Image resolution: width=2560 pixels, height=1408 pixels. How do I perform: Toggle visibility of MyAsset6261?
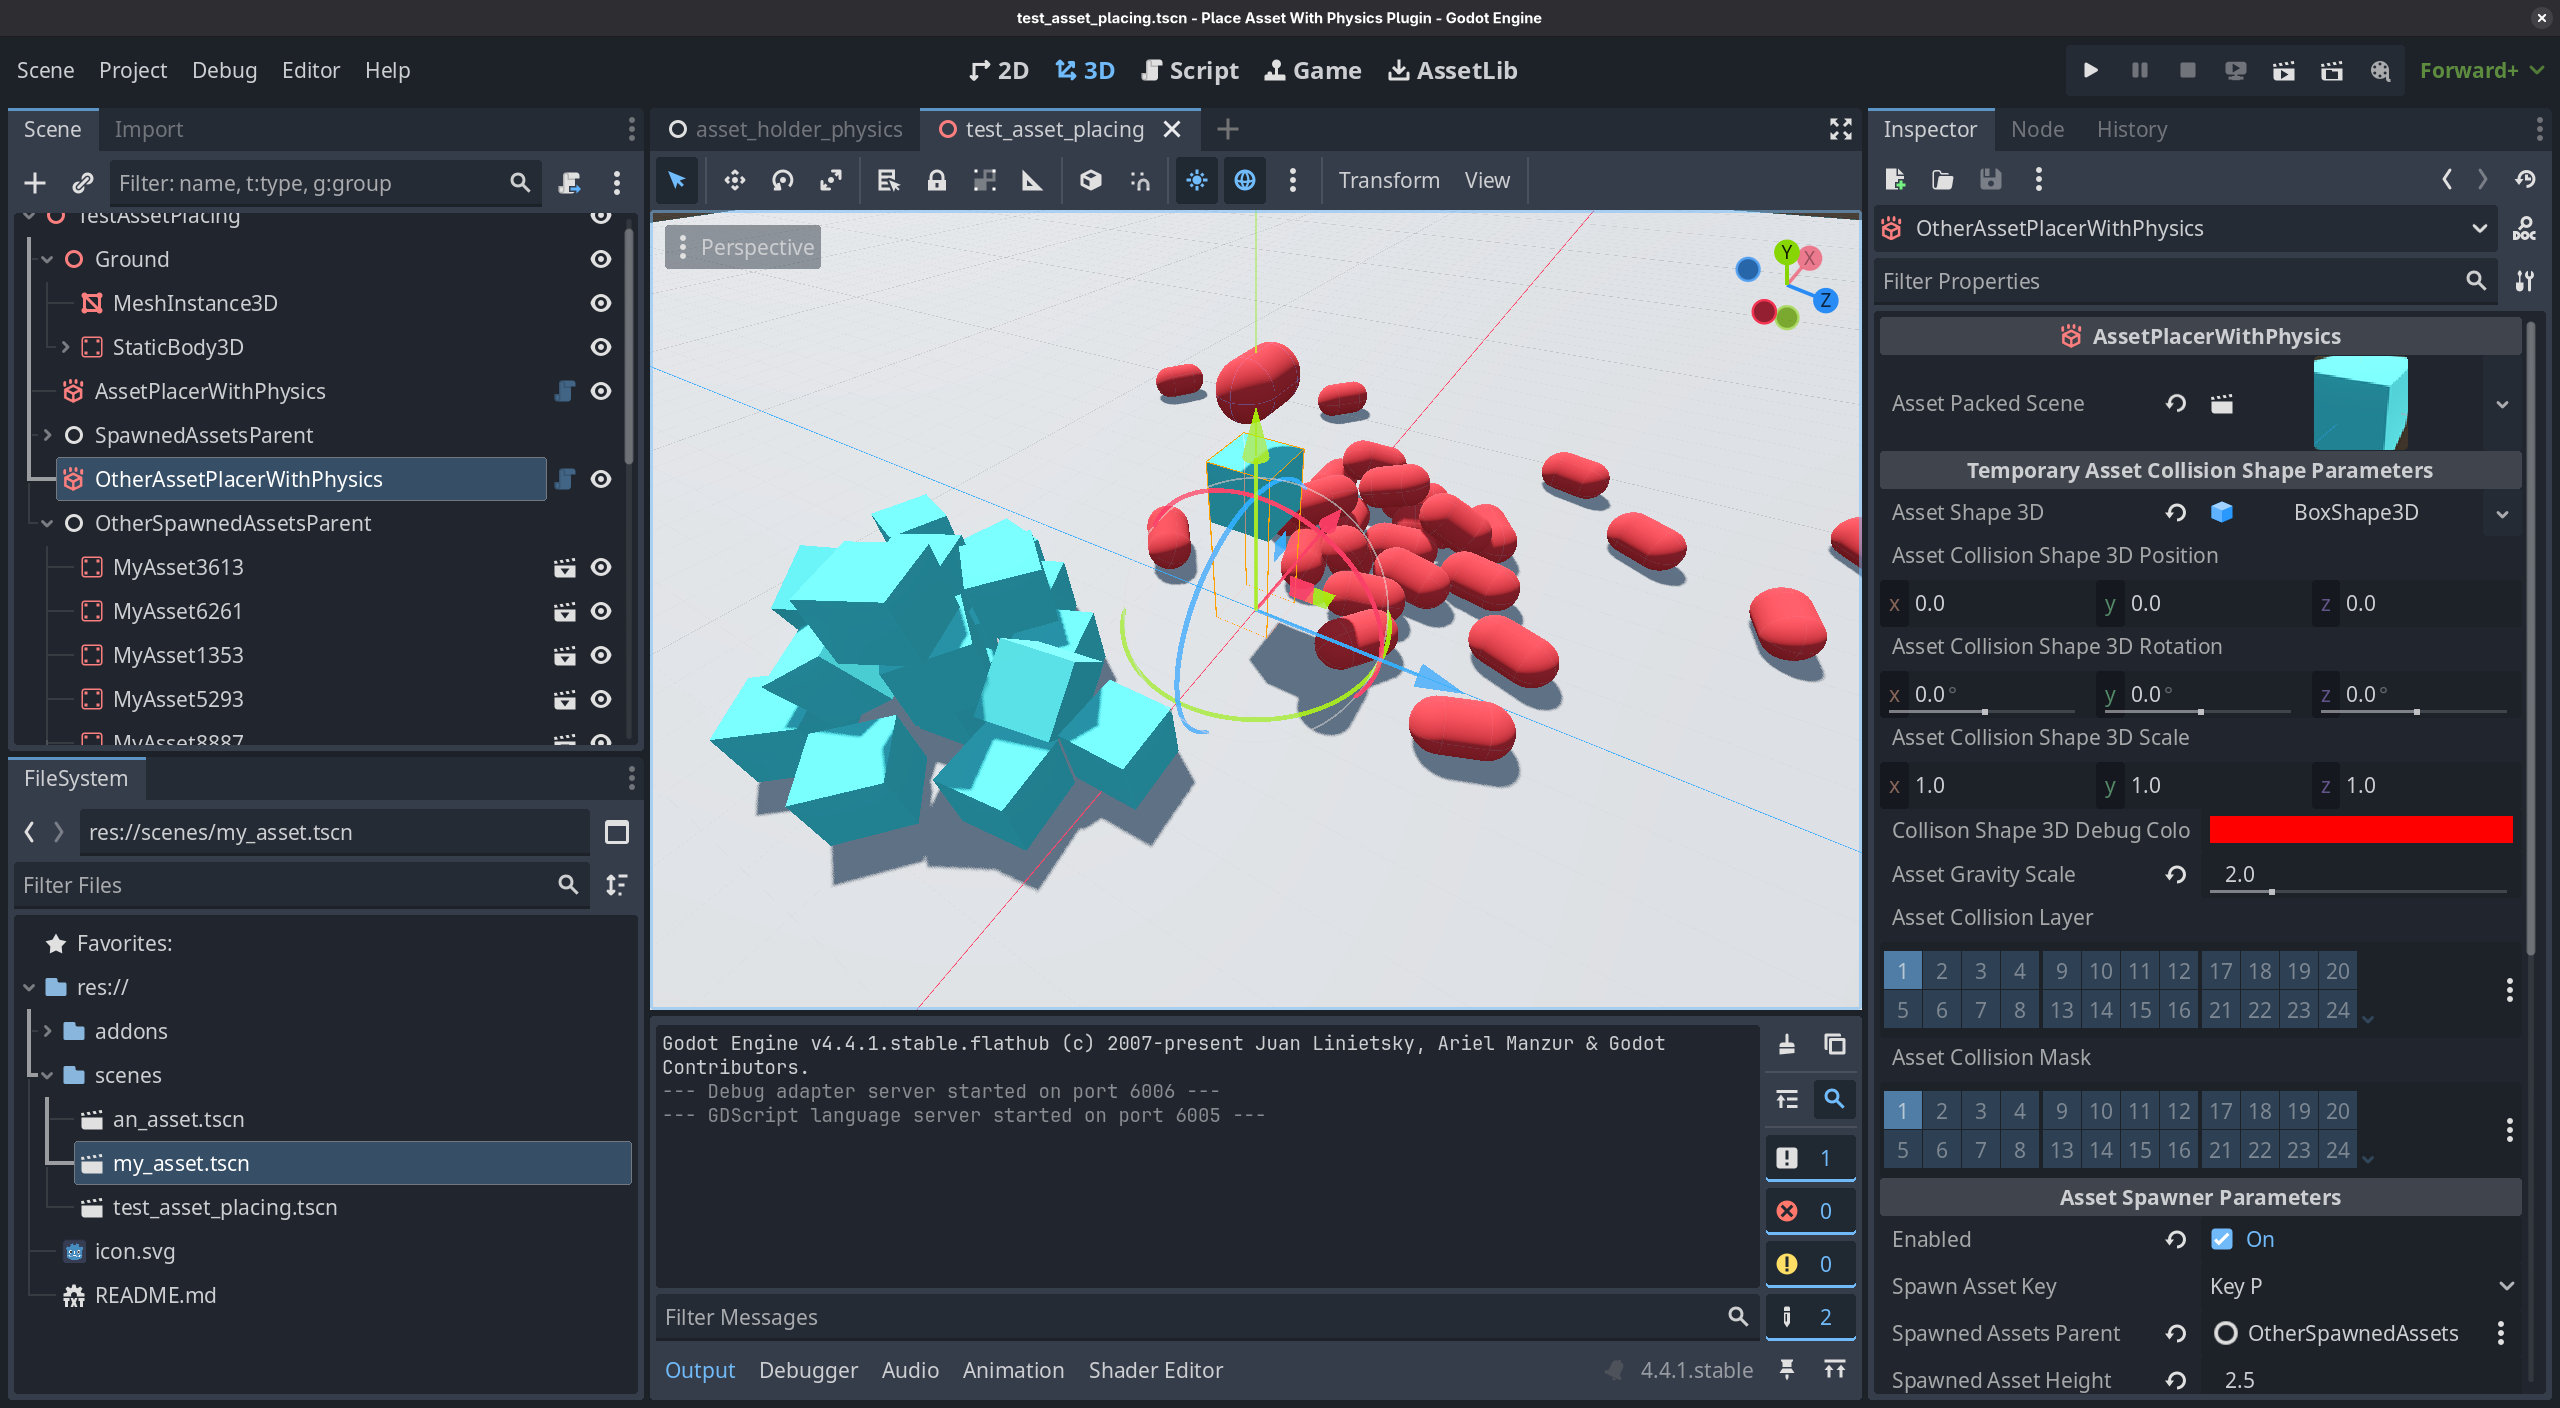click(x=601, y=611)
